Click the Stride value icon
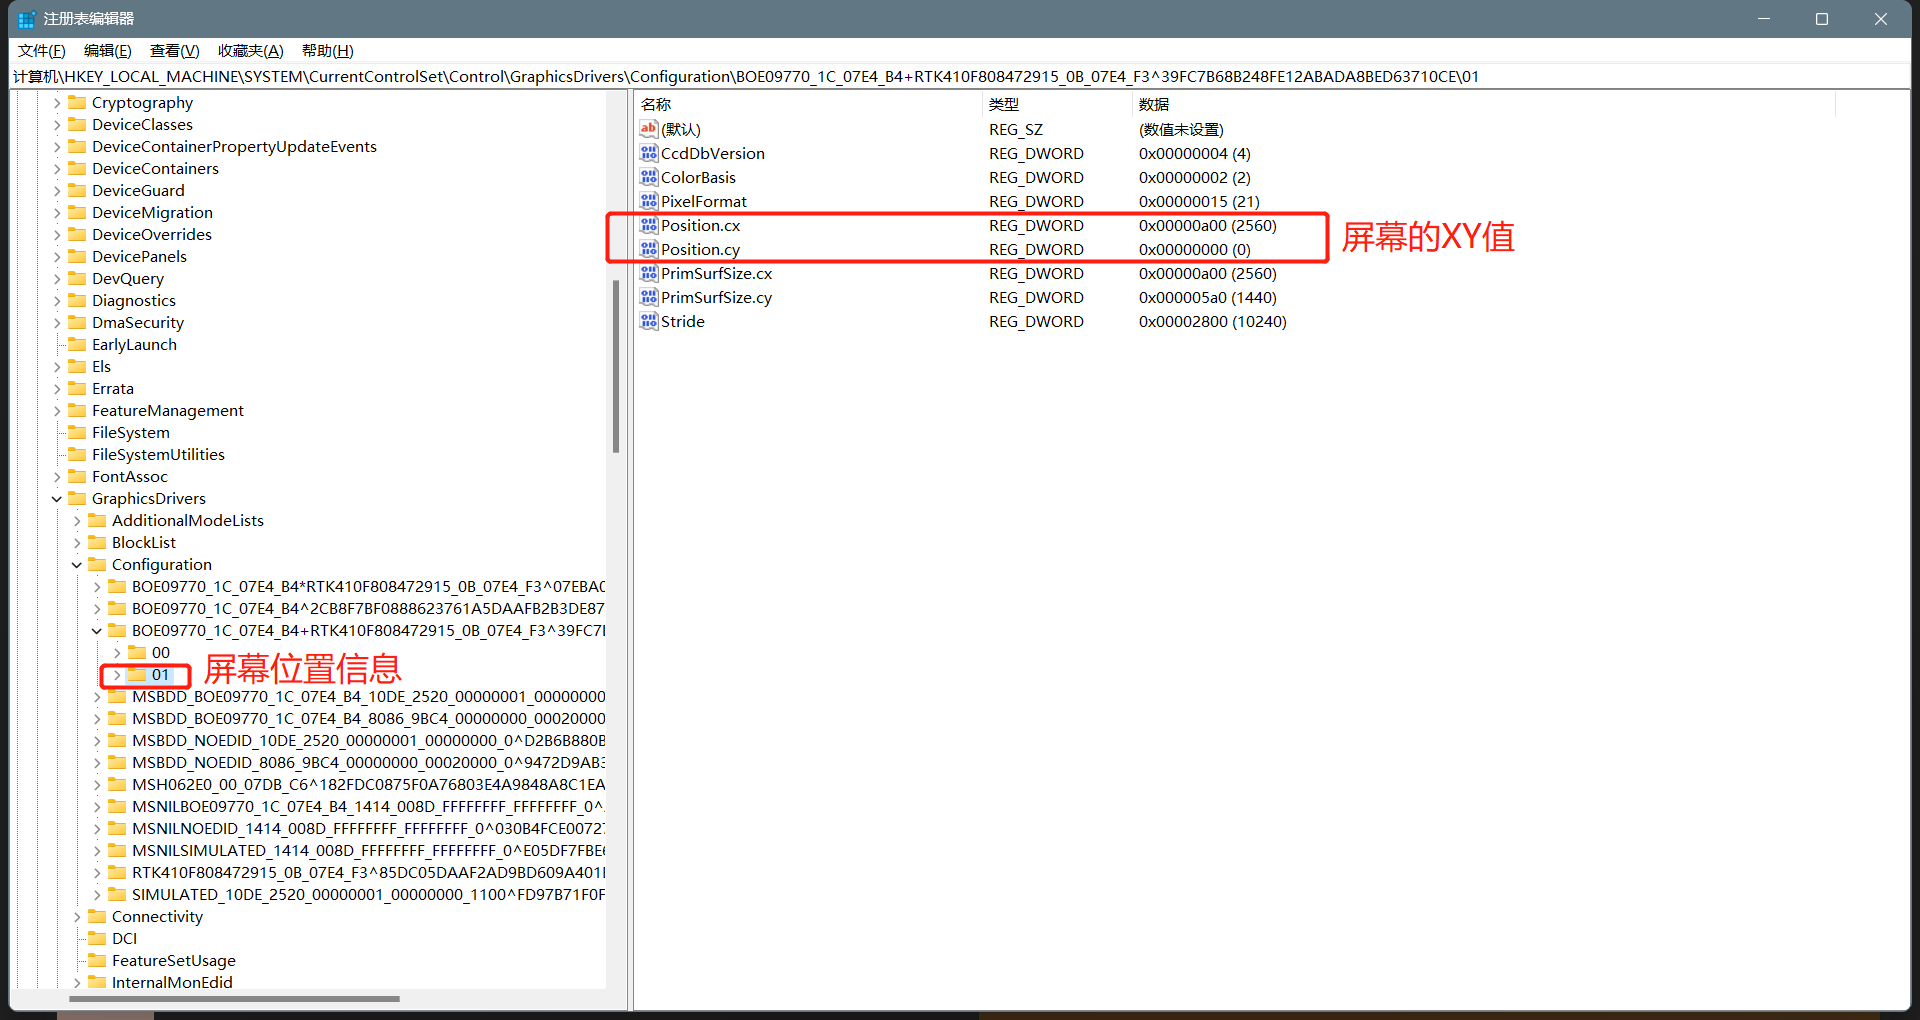 click(x=649, y=322)
